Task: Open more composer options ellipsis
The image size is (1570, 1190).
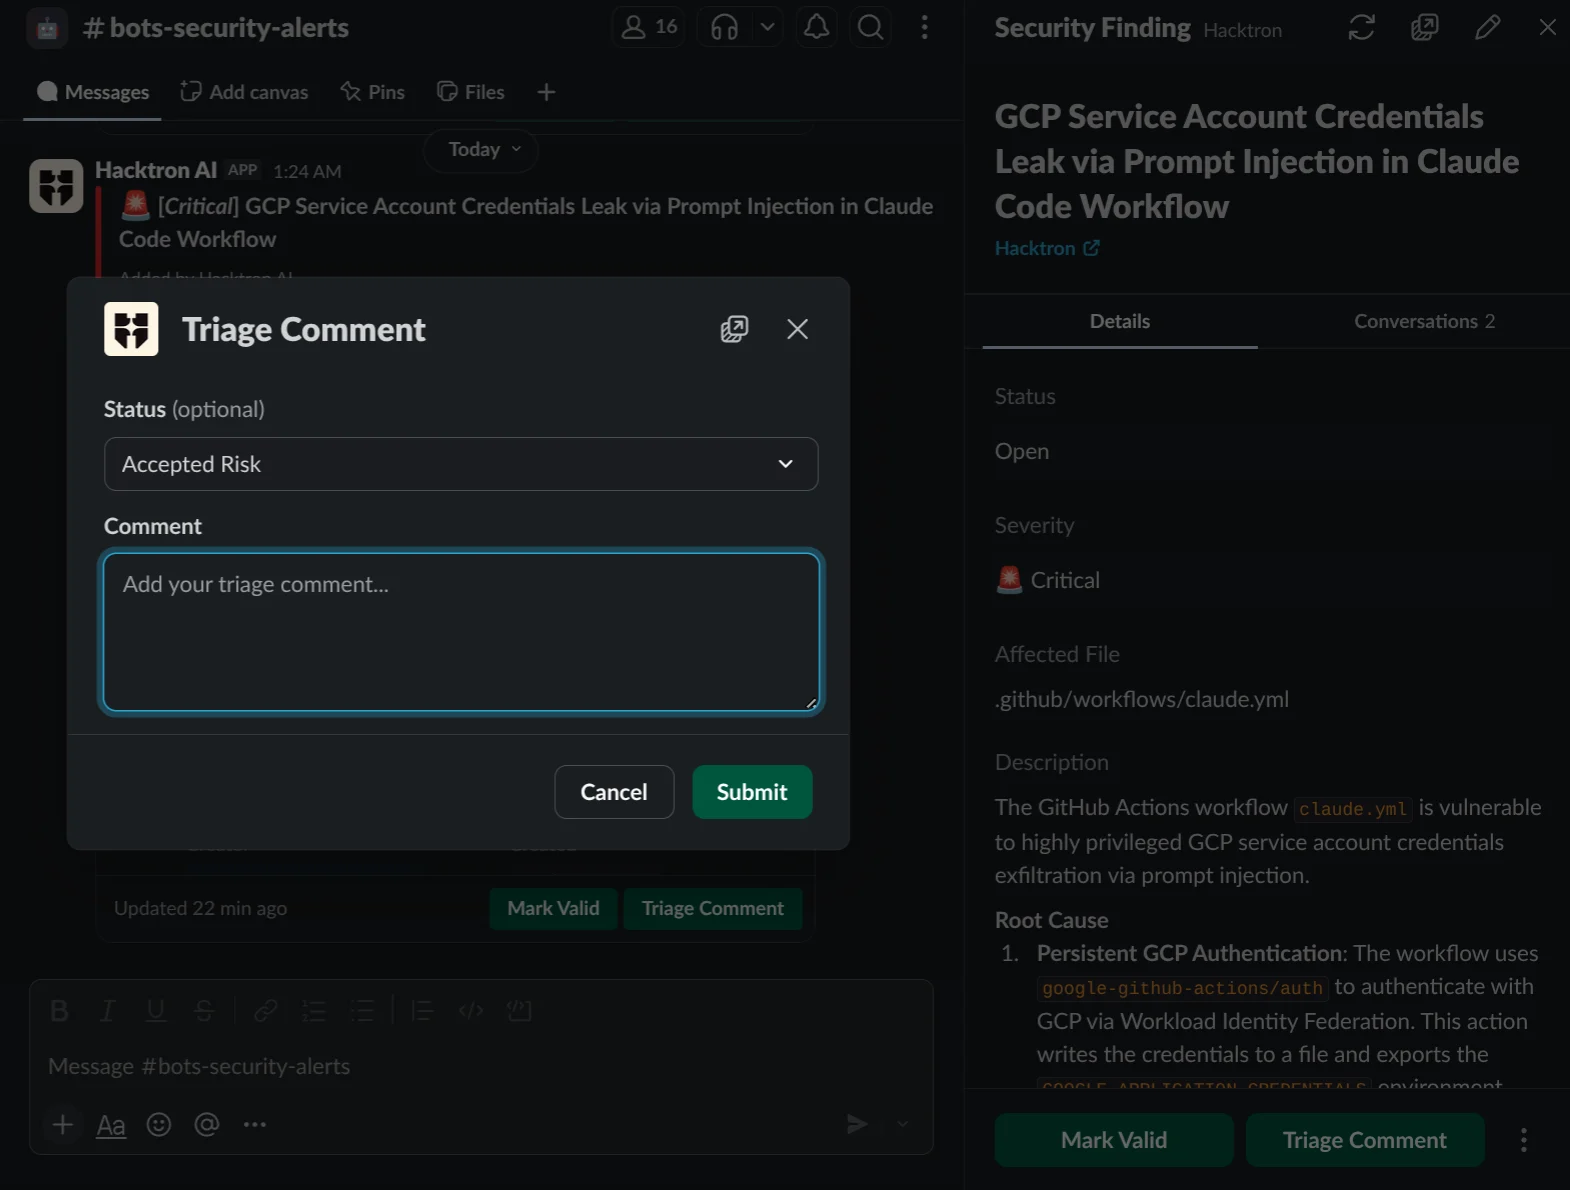Action: click(255, 1125)
